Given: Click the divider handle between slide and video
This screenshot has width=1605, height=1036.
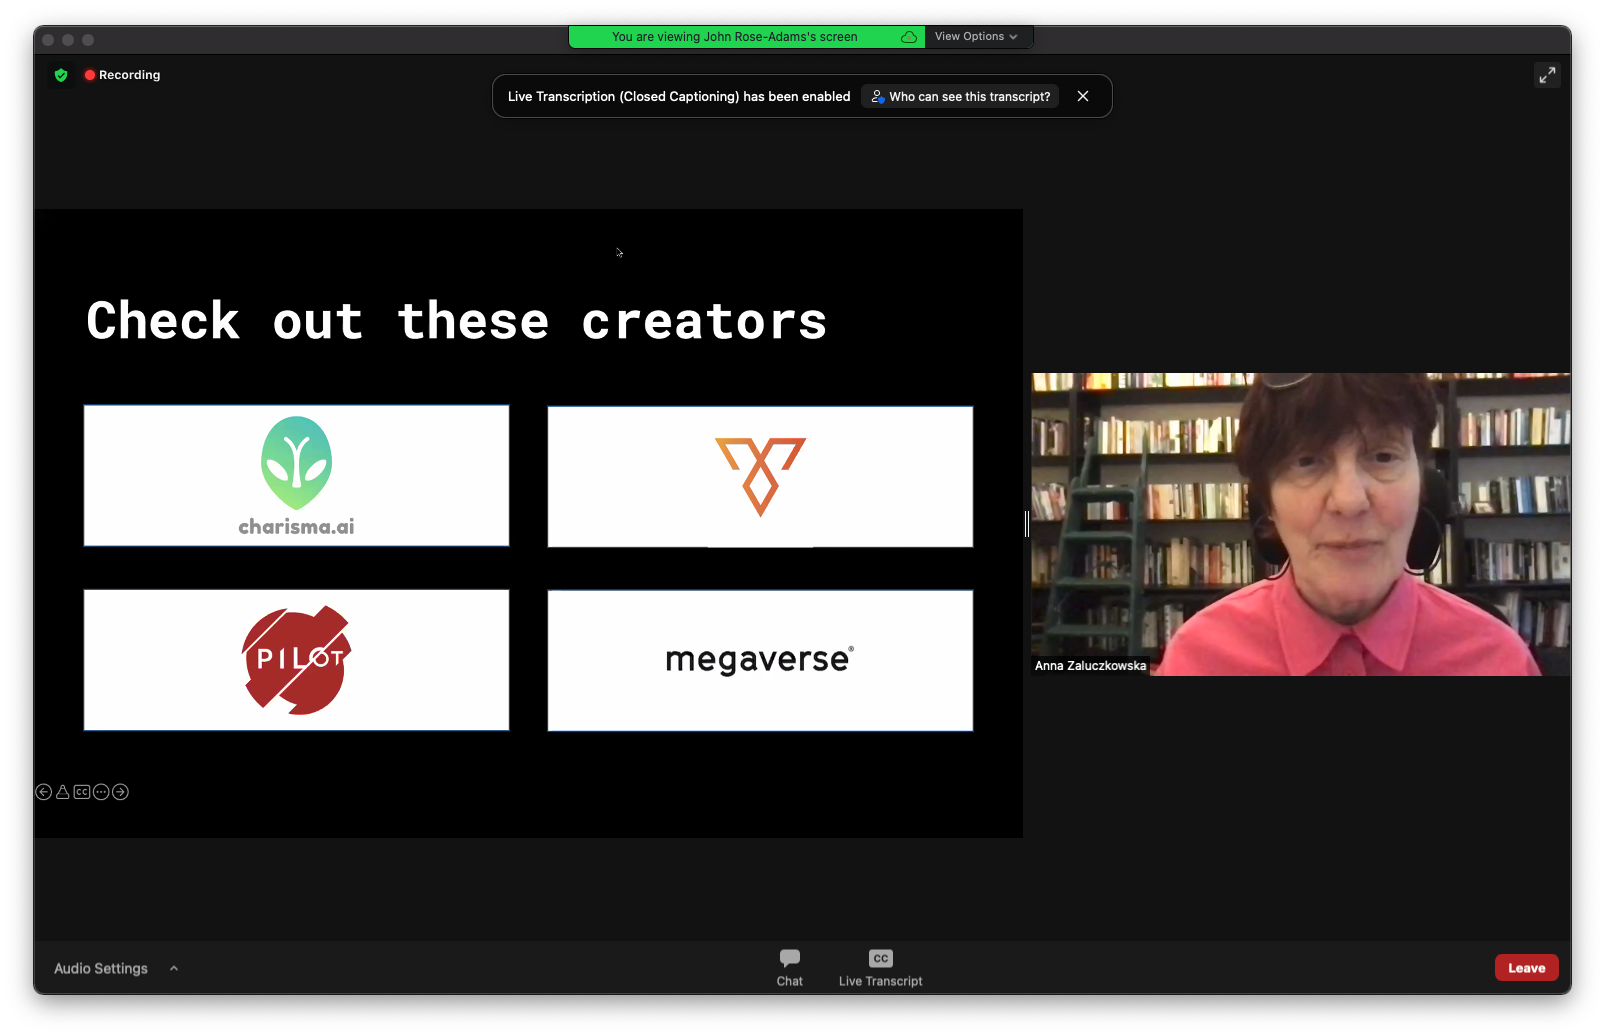Looking at the screenshot, I should [x=1027, y=523].
